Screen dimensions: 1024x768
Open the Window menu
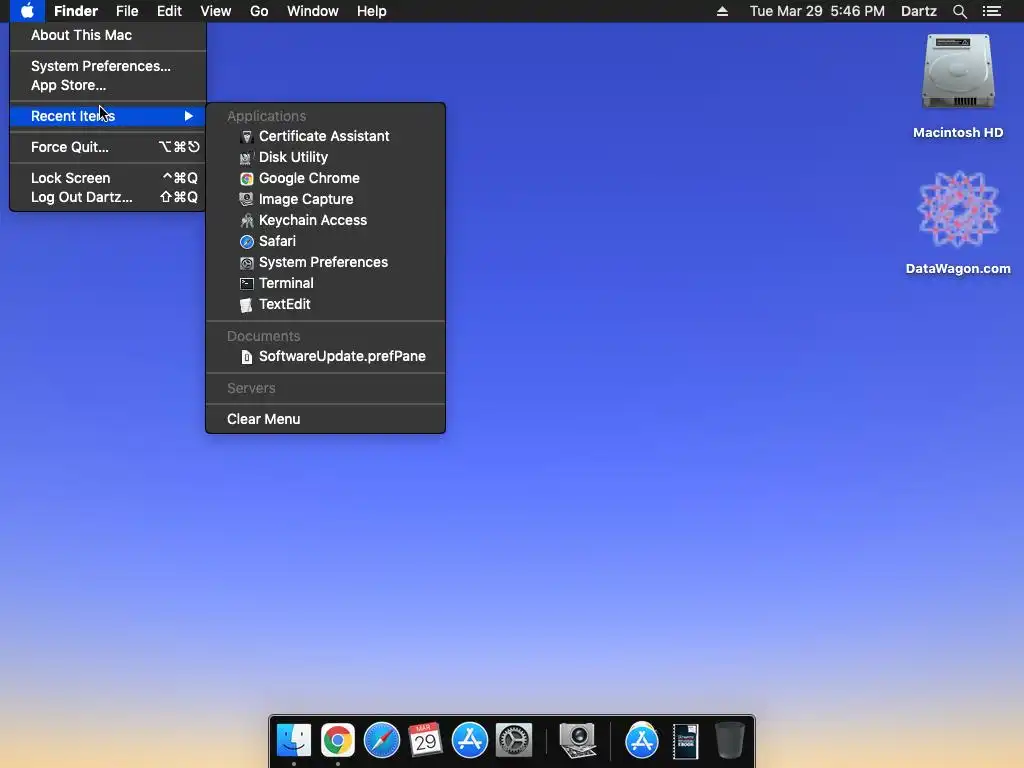[313, 11]
